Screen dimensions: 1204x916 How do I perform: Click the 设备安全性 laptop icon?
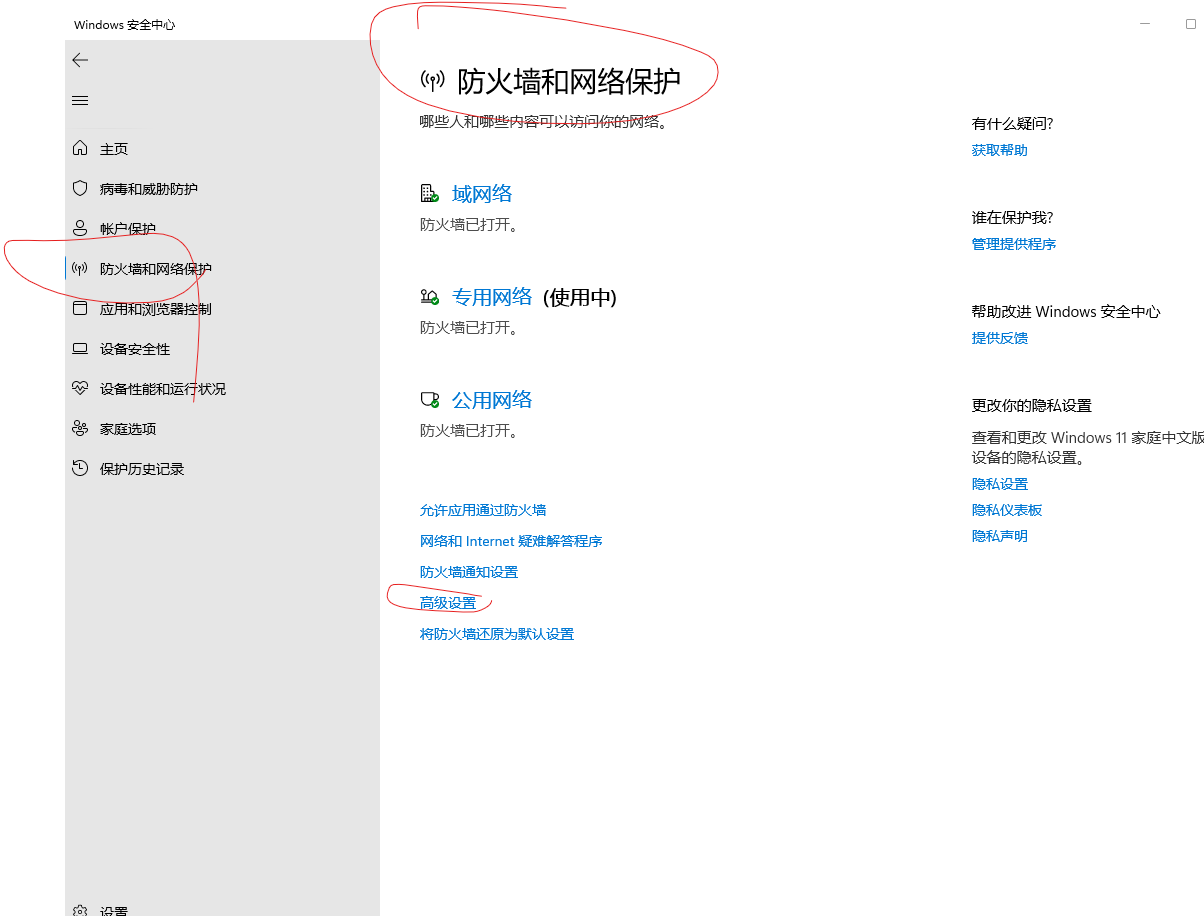coord(80,348)
